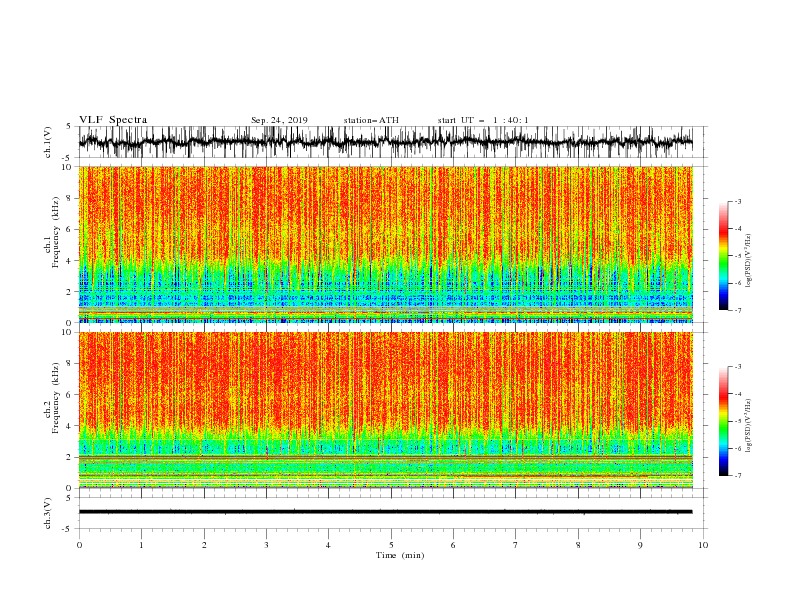This screenshot has height=612, width=792.
Task: Click the ch.1 spectrogram panel
Action: tap(385, 244)
